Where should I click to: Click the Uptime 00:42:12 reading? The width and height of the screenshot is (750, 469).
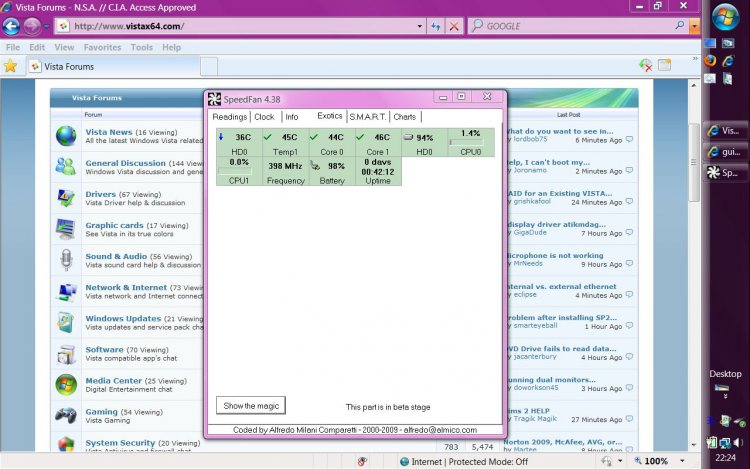(x=378, y=171)
